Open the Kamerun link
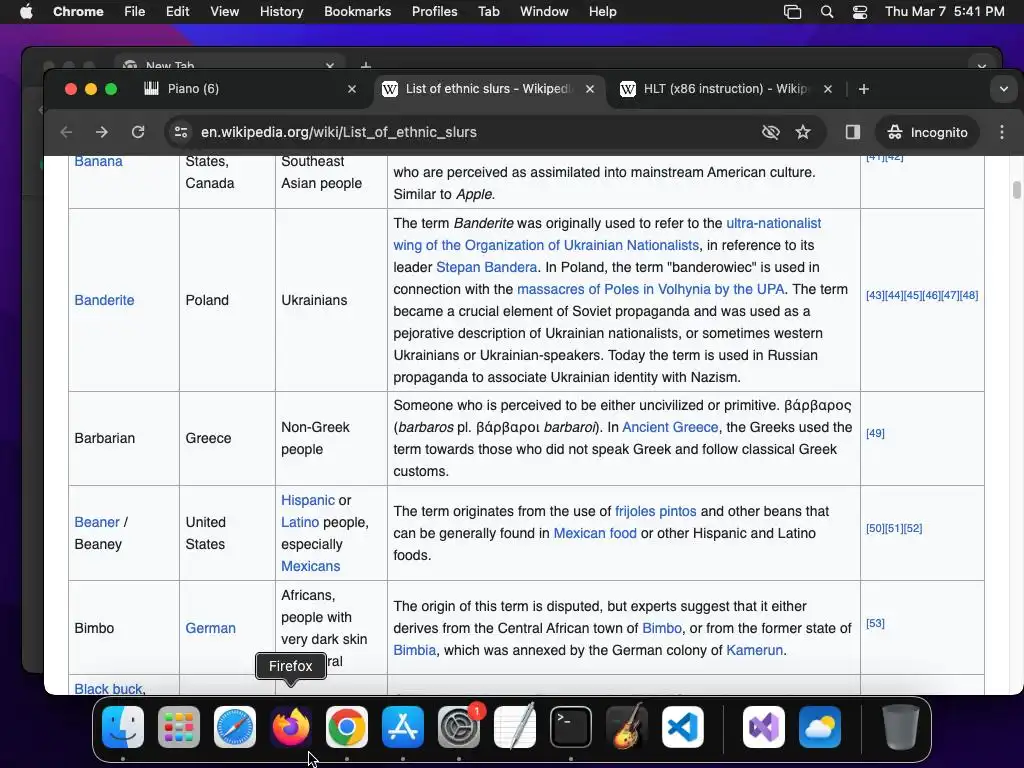 (754, 650)
